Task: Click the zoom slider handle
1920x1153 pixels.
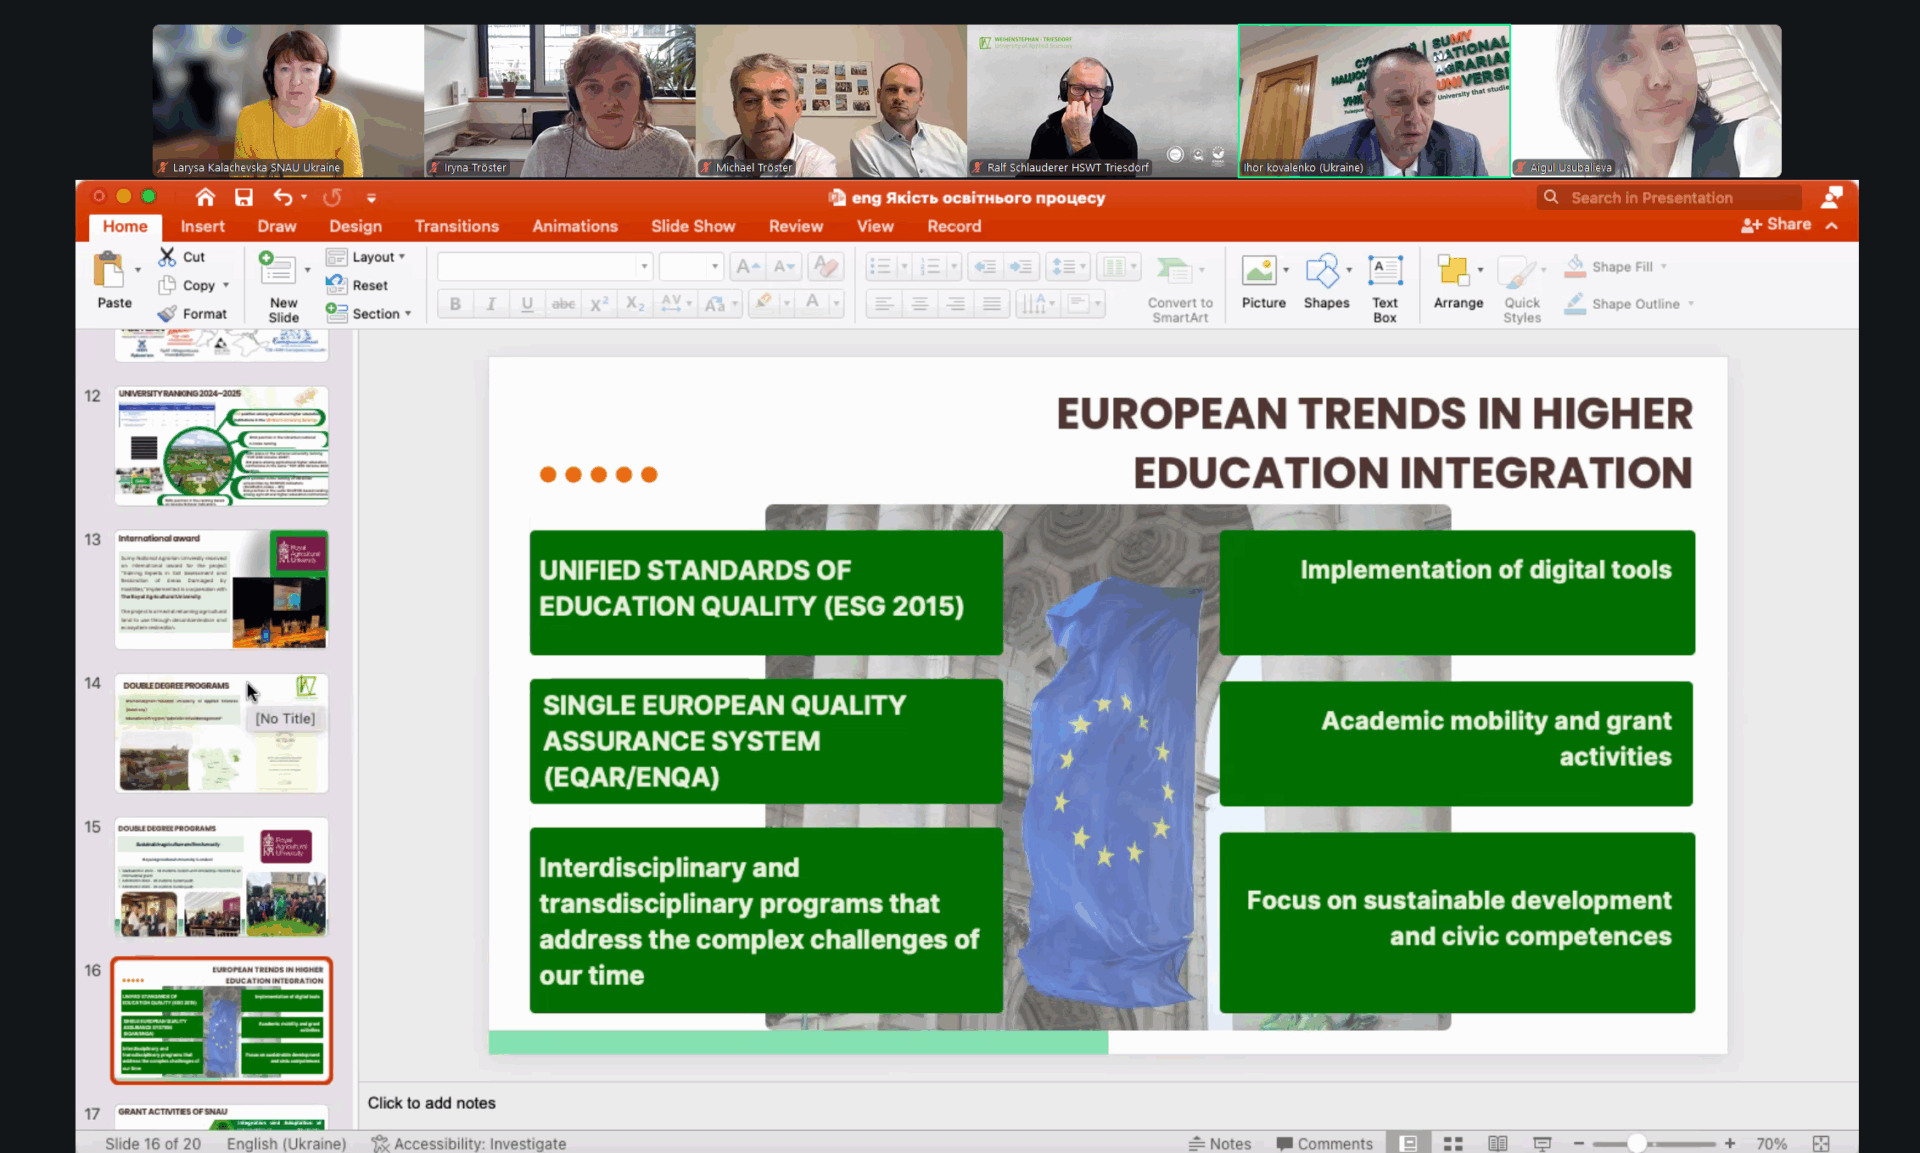Action: (x=1636, y=1143)
